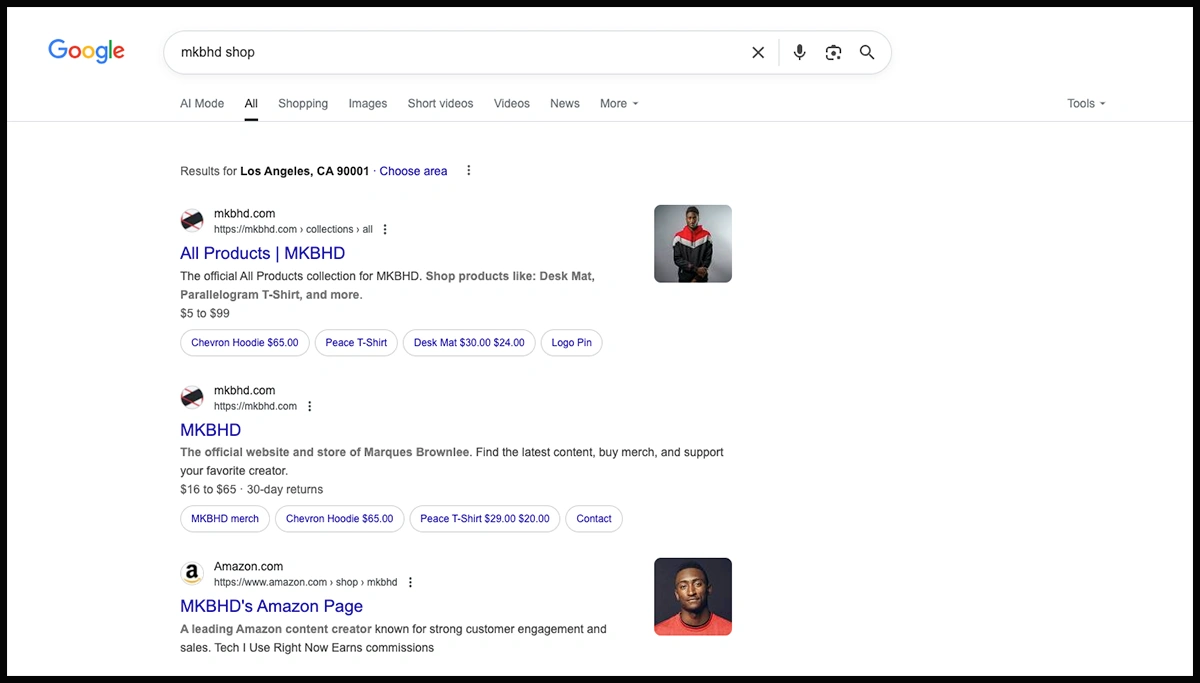Open three-dot options for All Products result
This screenshot has height=683, width=1200.
click(x=385, y=230)
